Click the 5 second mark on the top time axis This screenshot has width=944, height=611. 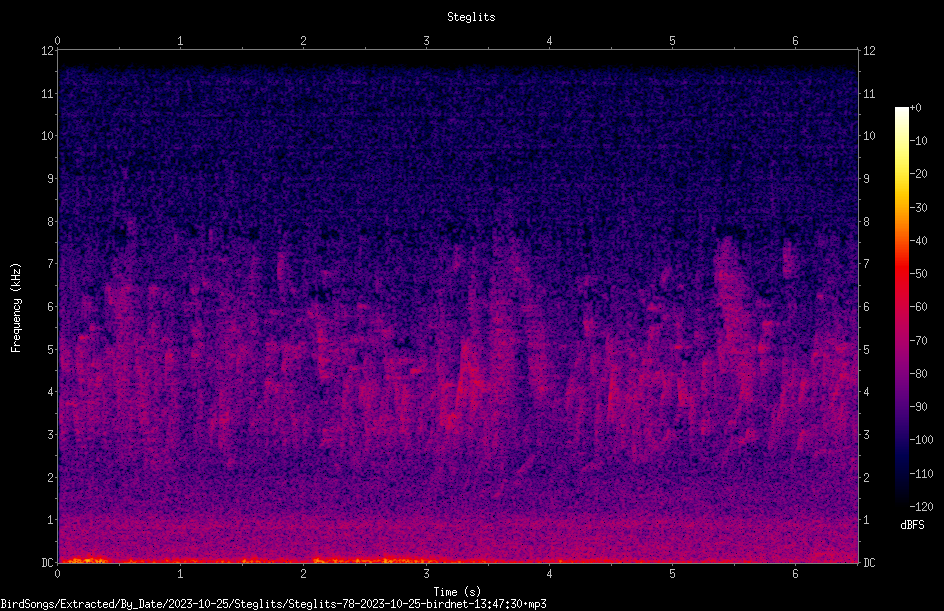[672, 41]
